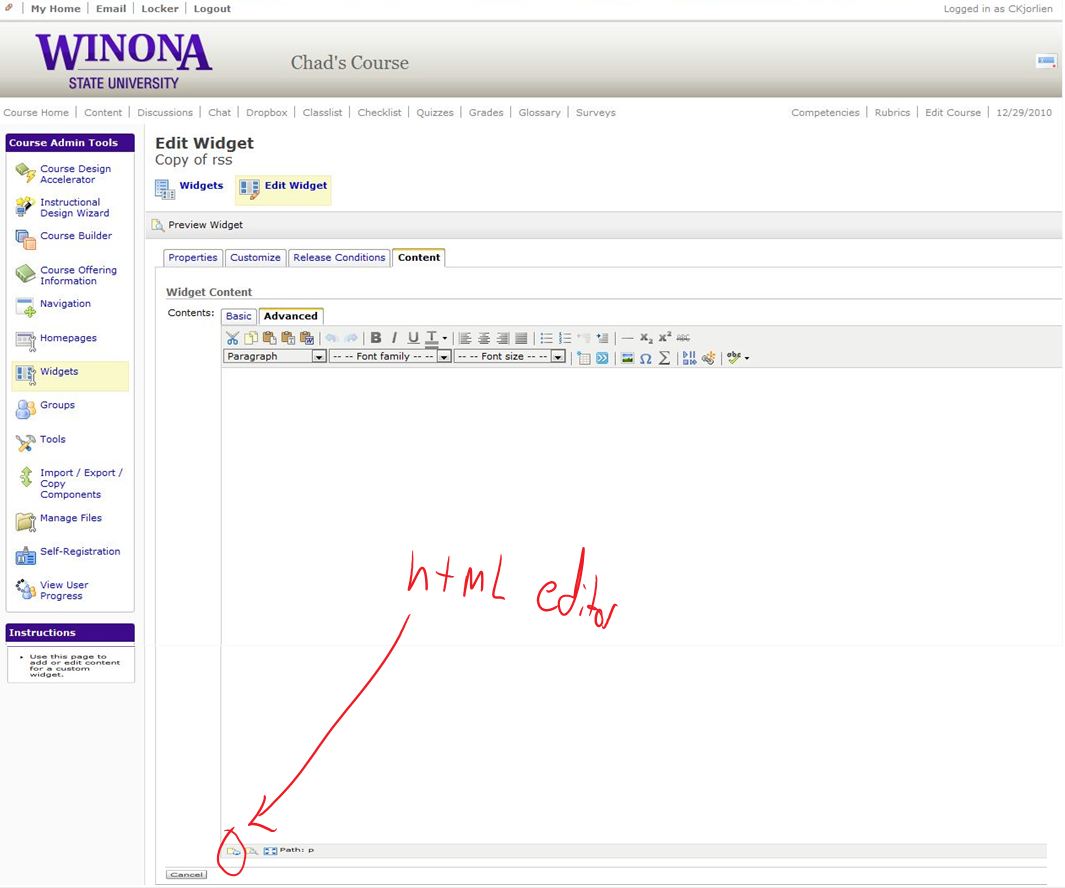
Task: Apply superscript formatting
Action: click(664, 338)
